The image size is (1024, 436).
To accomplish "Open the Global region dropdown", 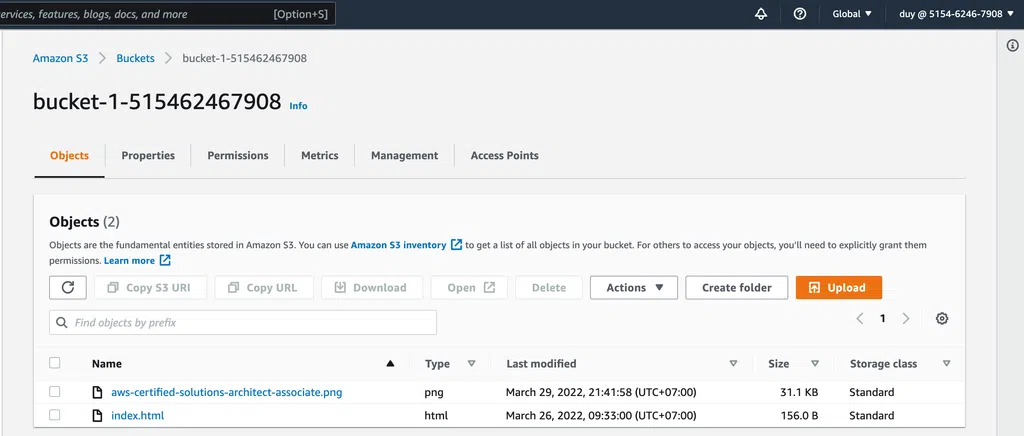I will click(x=852, y=14).
